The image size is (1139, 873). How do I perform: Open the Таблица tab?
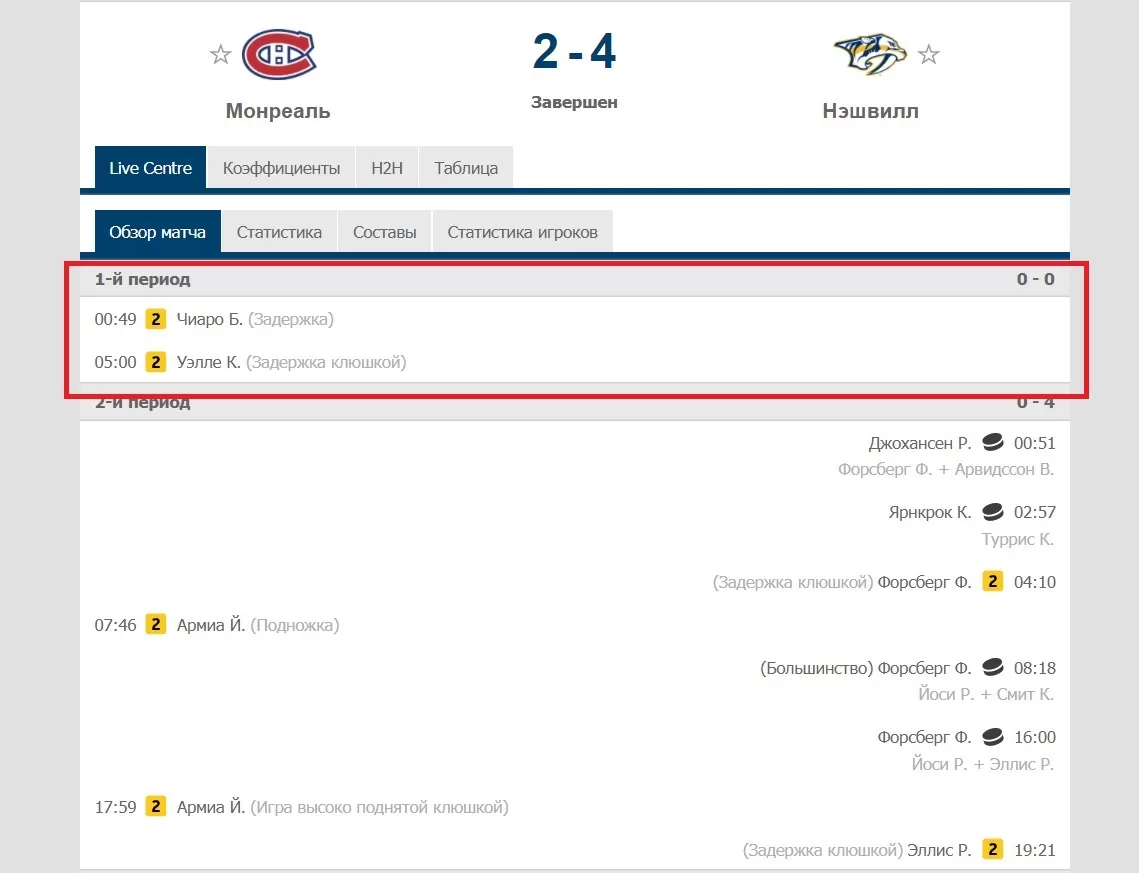tap(466, 168)
